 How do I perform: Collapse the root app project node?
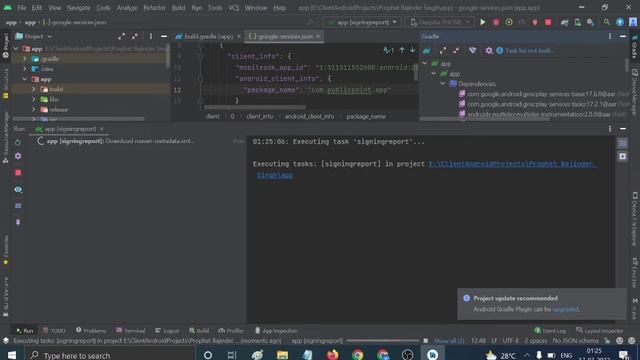point(16,49)
